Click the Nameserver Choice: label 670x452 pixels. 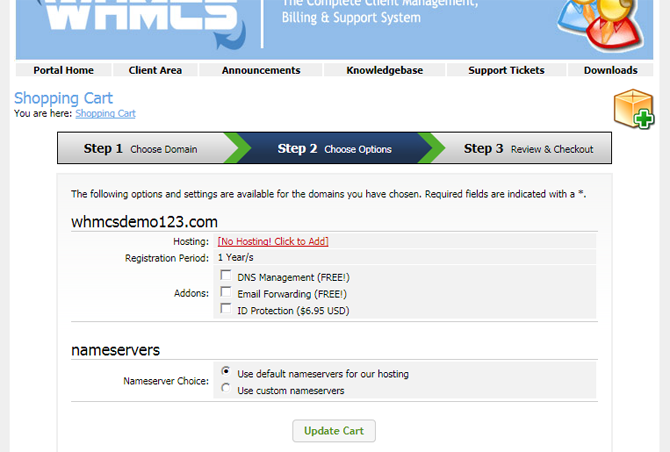tap(166, 381)
